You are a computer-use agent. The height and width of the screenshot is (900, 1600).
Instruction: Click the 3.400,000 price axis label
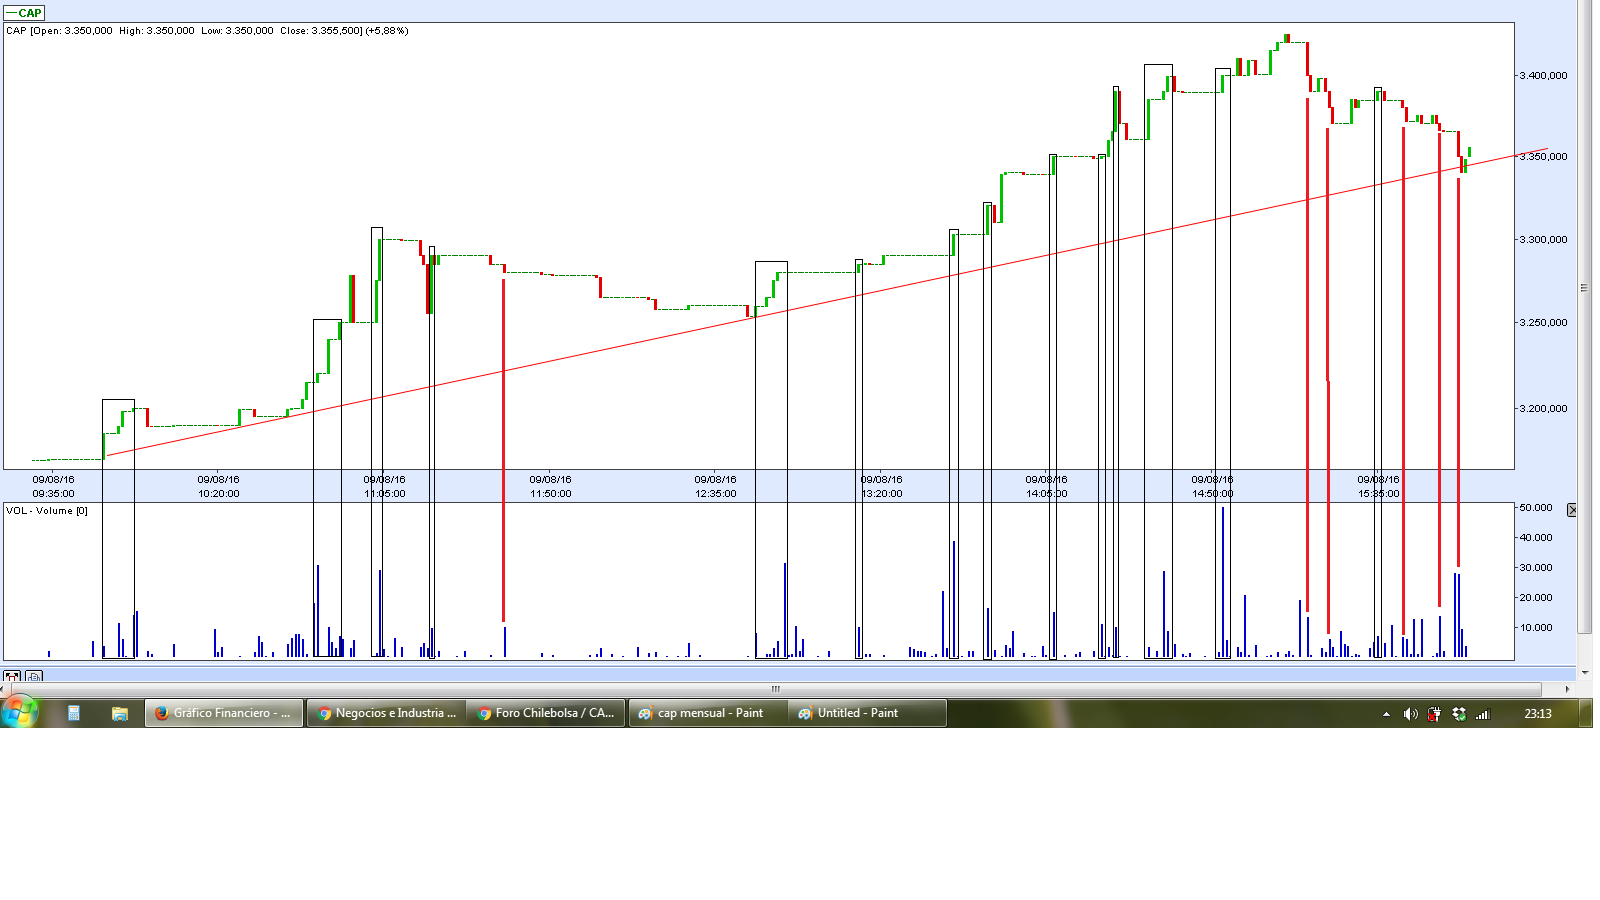[x=1543, y=76]
